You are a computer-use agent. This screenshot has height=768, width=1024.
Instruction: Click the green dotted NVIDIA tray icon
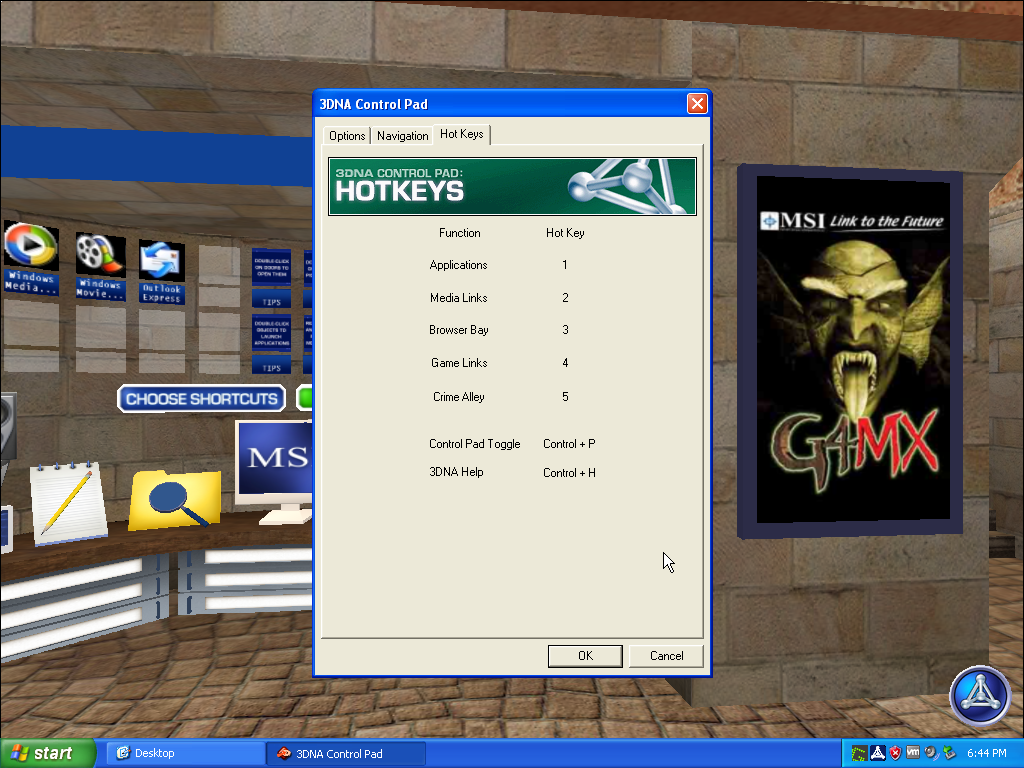tap(859, 753)
